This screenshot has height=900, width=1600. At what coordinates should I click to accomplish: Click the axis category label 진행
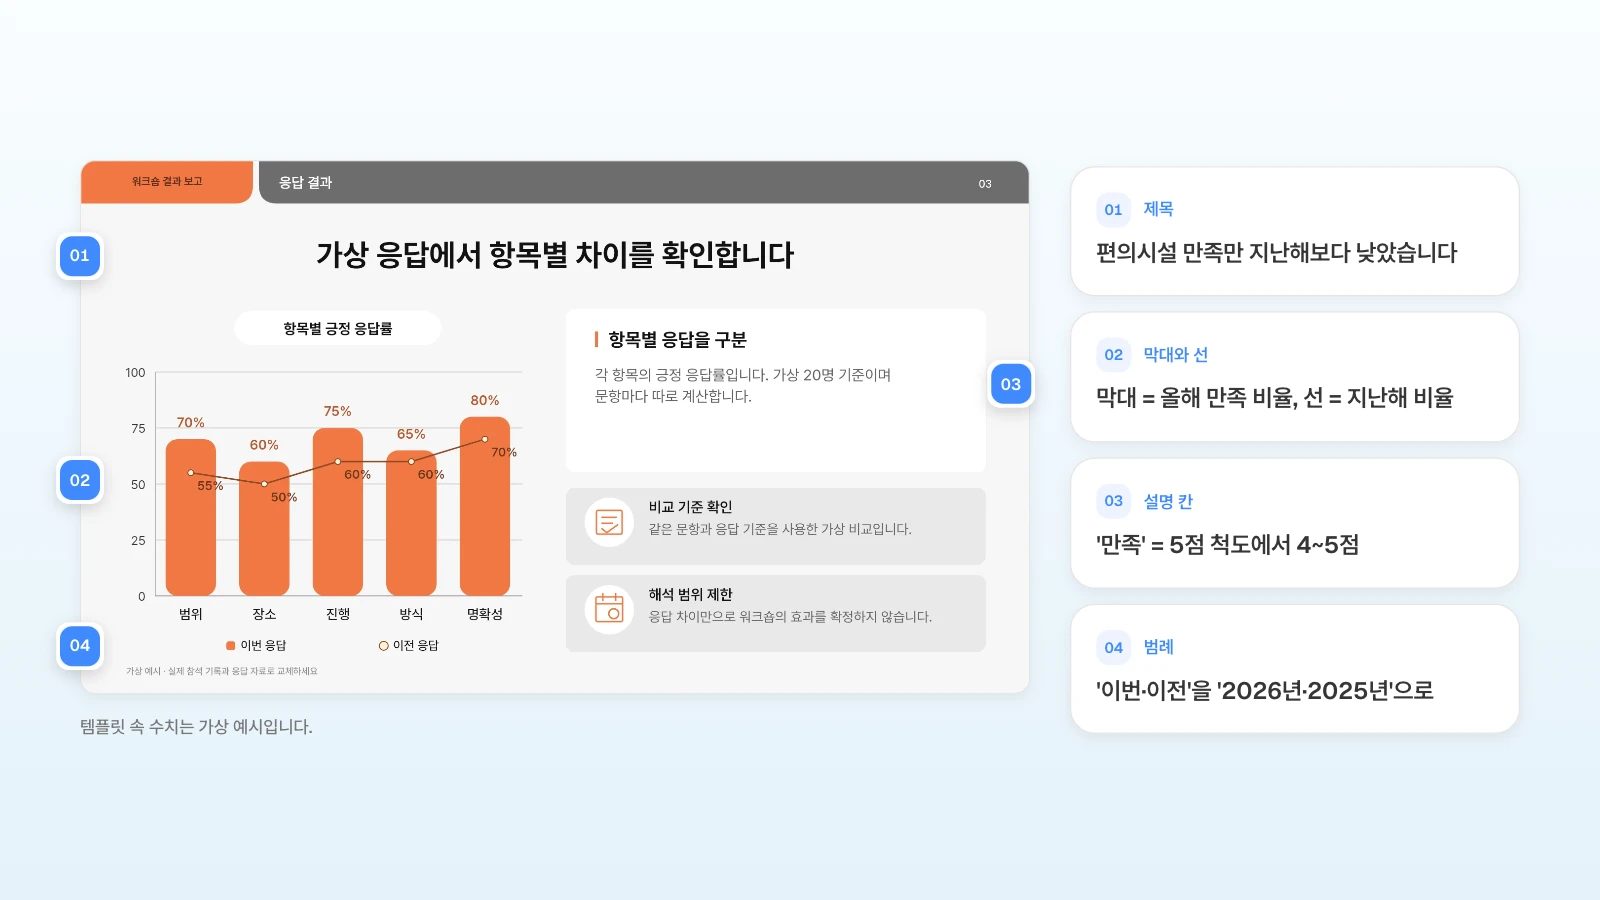338,614
